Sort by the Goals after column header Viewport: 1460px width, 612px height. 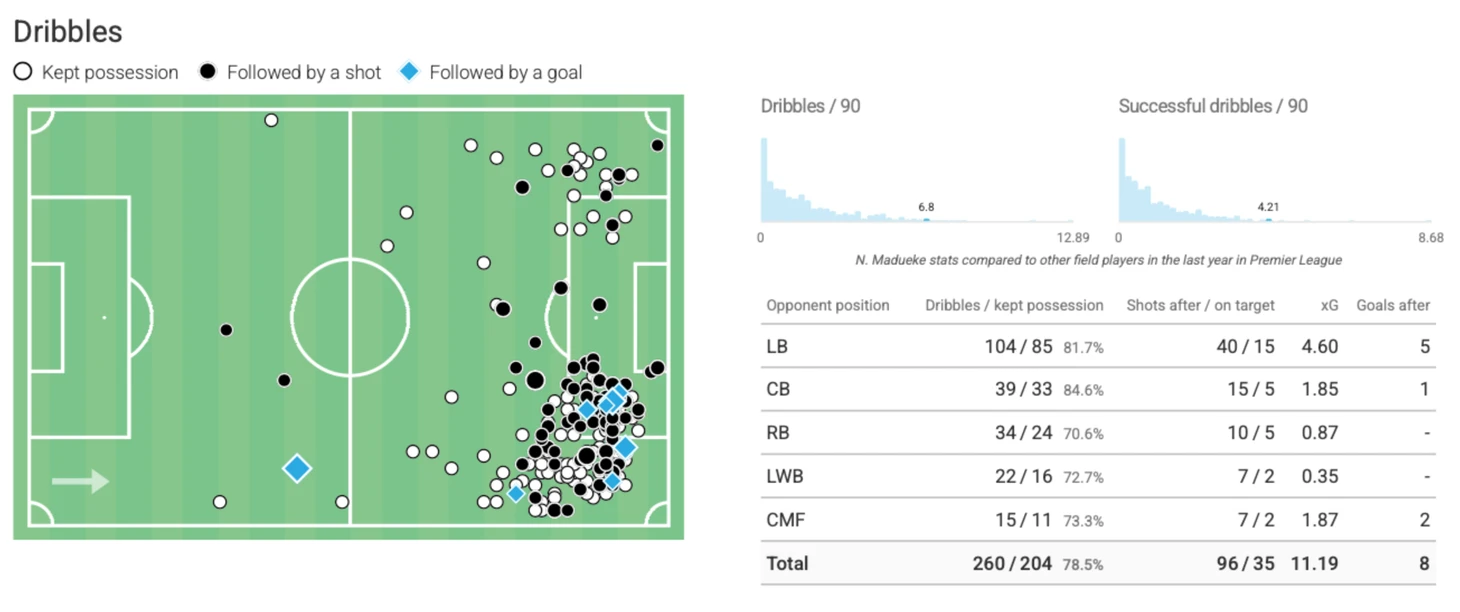coord(1392,306)
